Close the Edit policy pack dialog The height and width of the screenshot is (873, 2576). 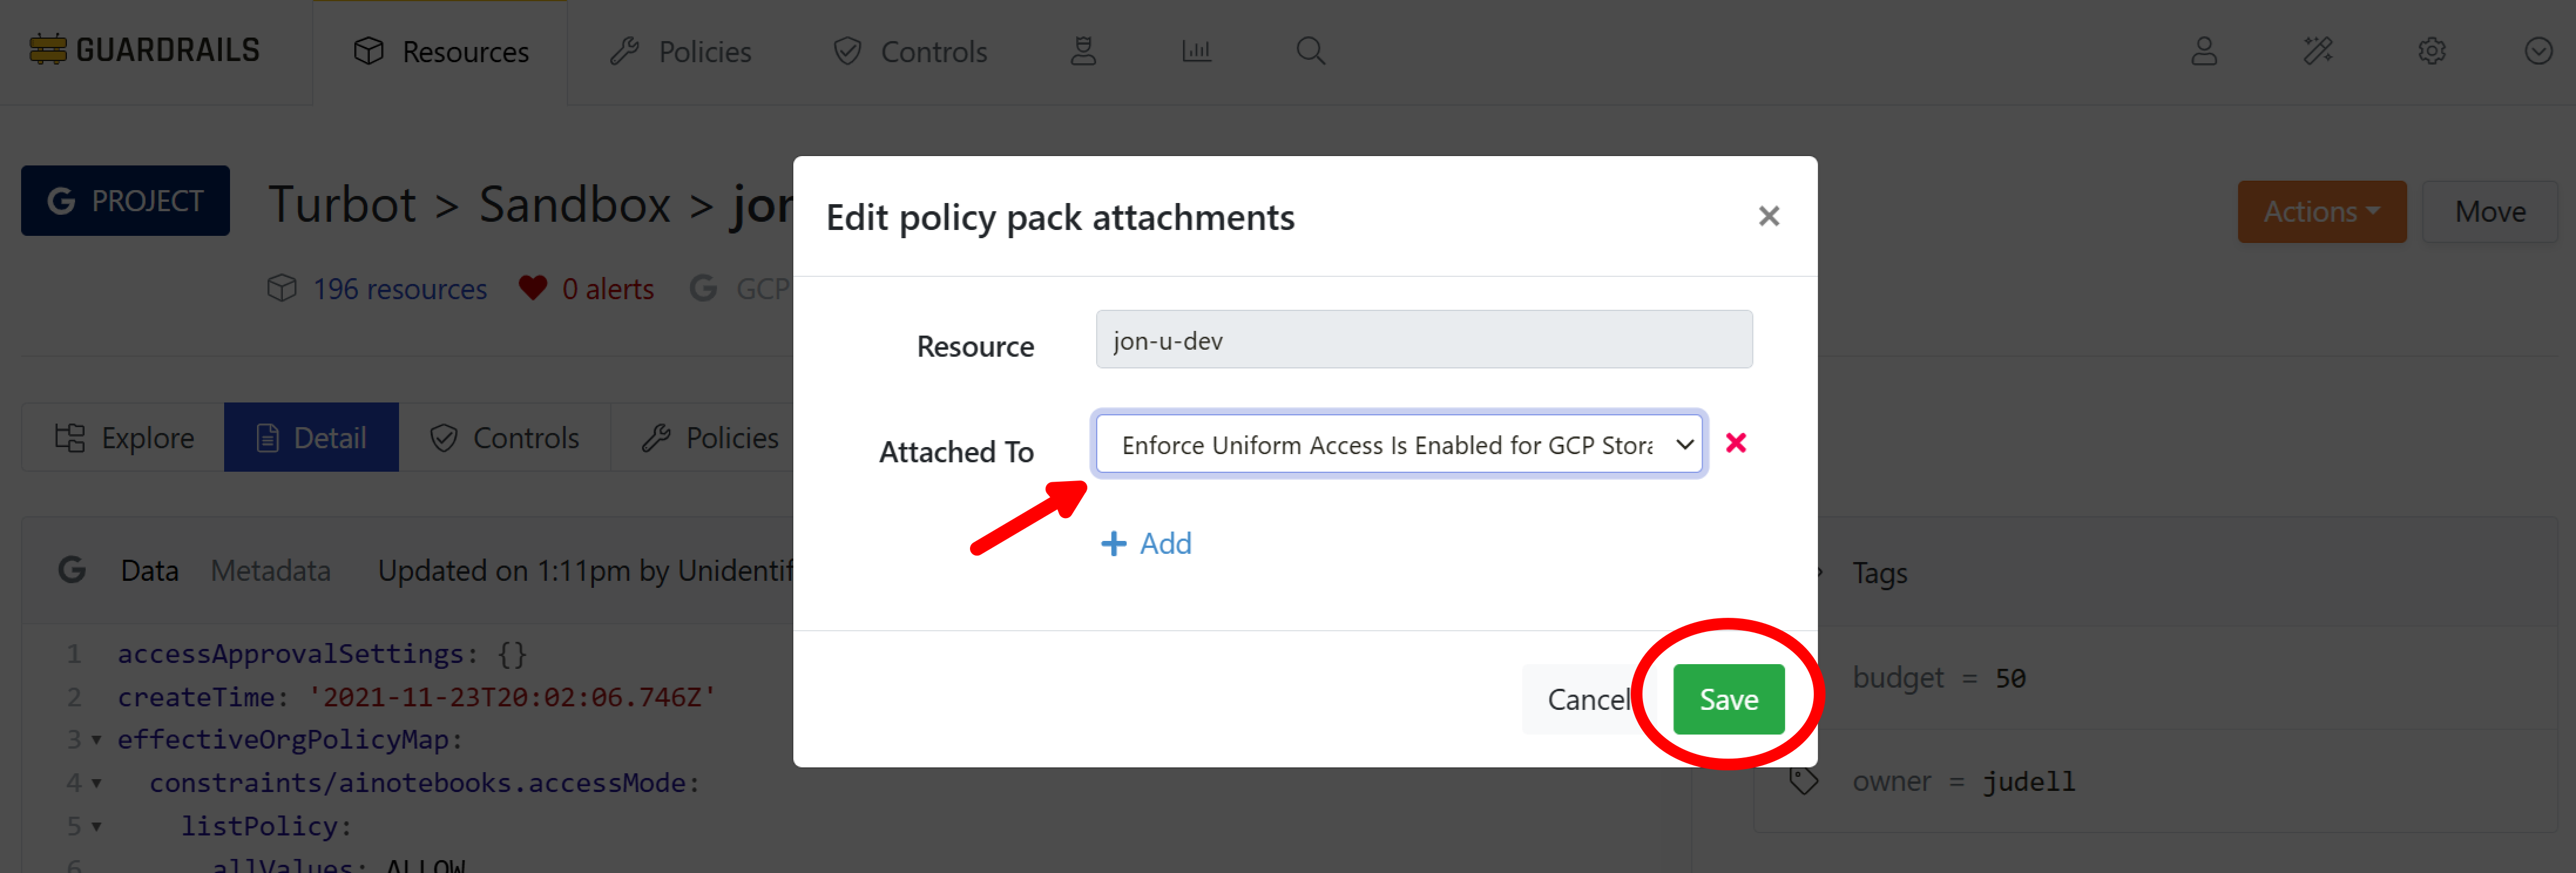[1768, 216]
